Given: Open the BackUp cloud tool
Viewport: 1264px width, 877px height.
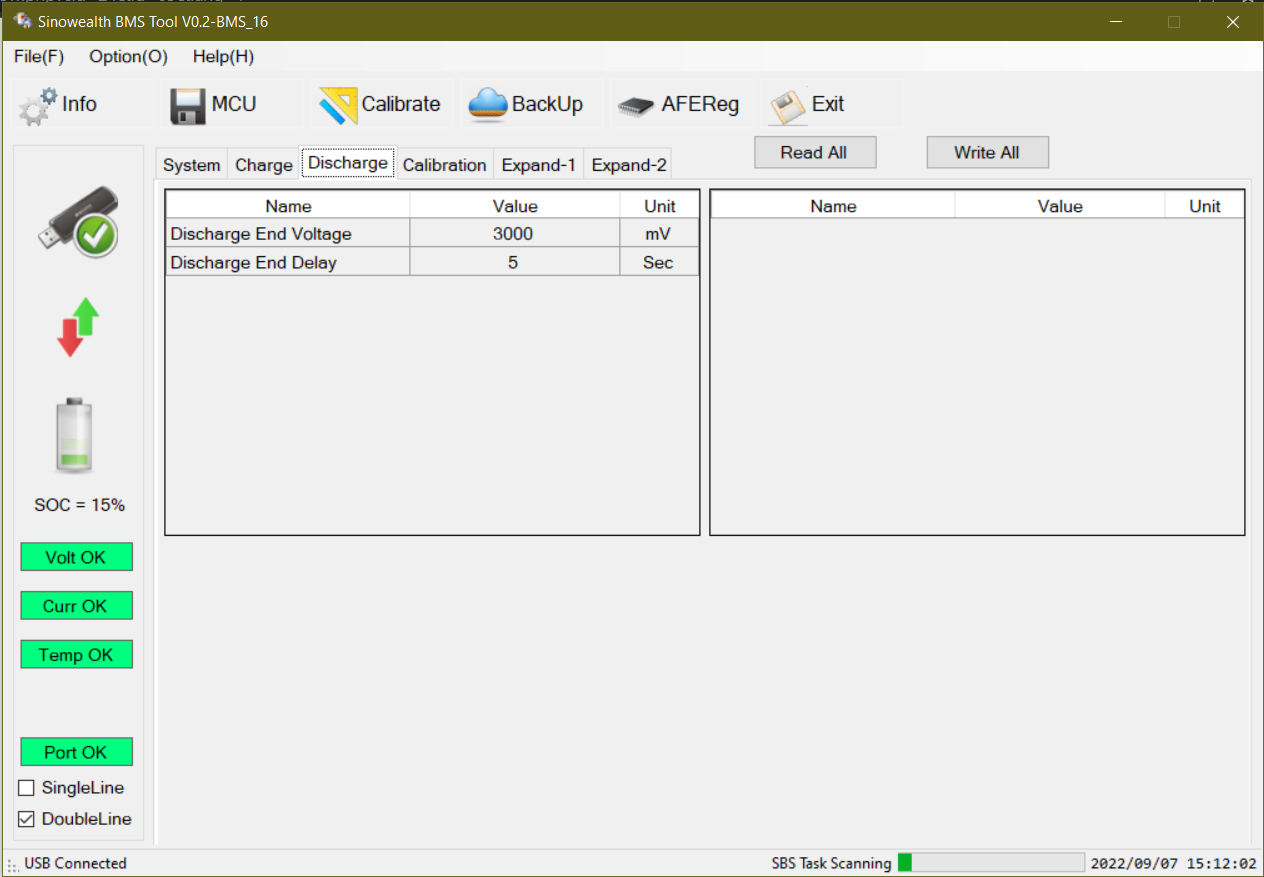Looking at the screenshot, I should (x=488, y=105).
